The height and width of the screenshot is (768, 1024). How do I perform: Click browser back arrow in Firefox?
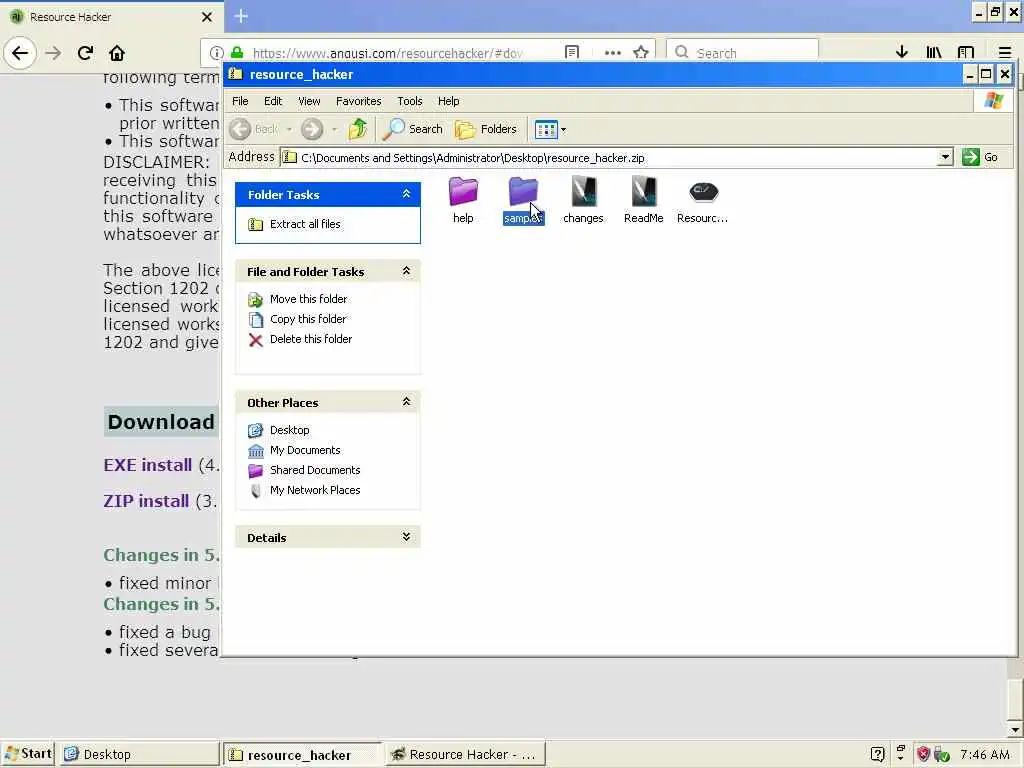20,53
